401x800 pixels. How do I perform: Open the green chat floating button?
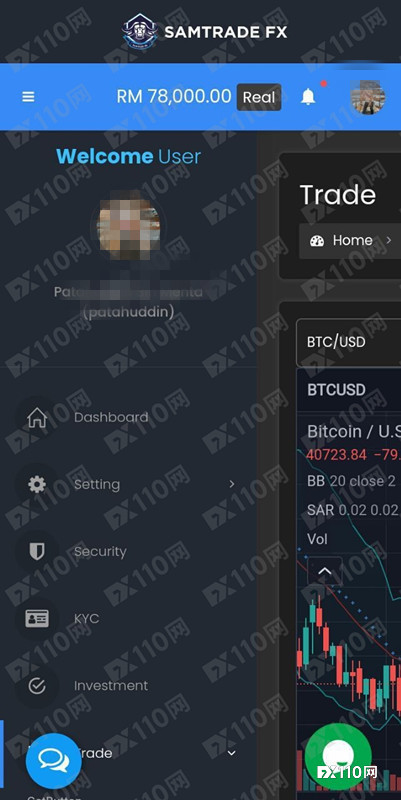[338, 756]
